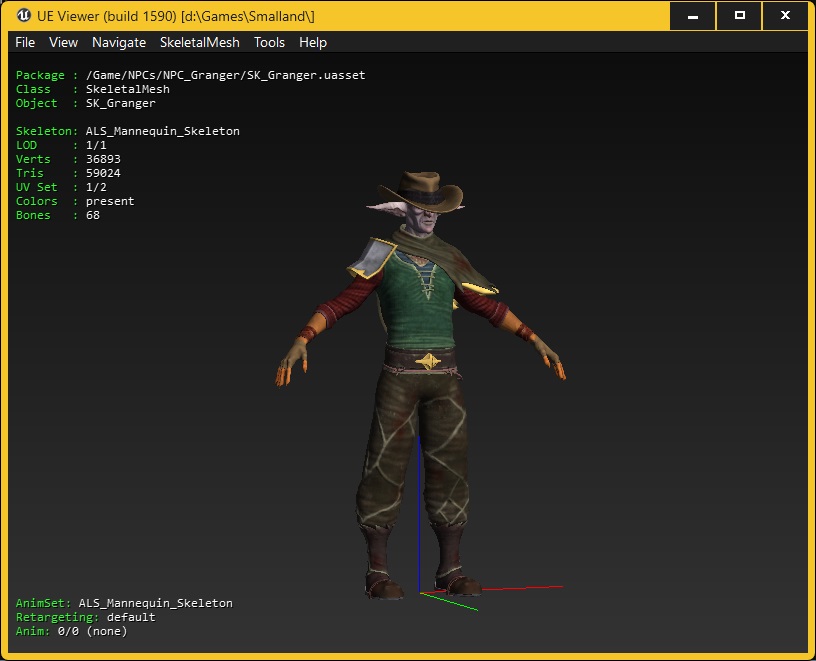The width and height of the screenshot is (816, 661).
Task: Click the Unreal Engine logo icon in title bar
Action: (x=23, y=16)
